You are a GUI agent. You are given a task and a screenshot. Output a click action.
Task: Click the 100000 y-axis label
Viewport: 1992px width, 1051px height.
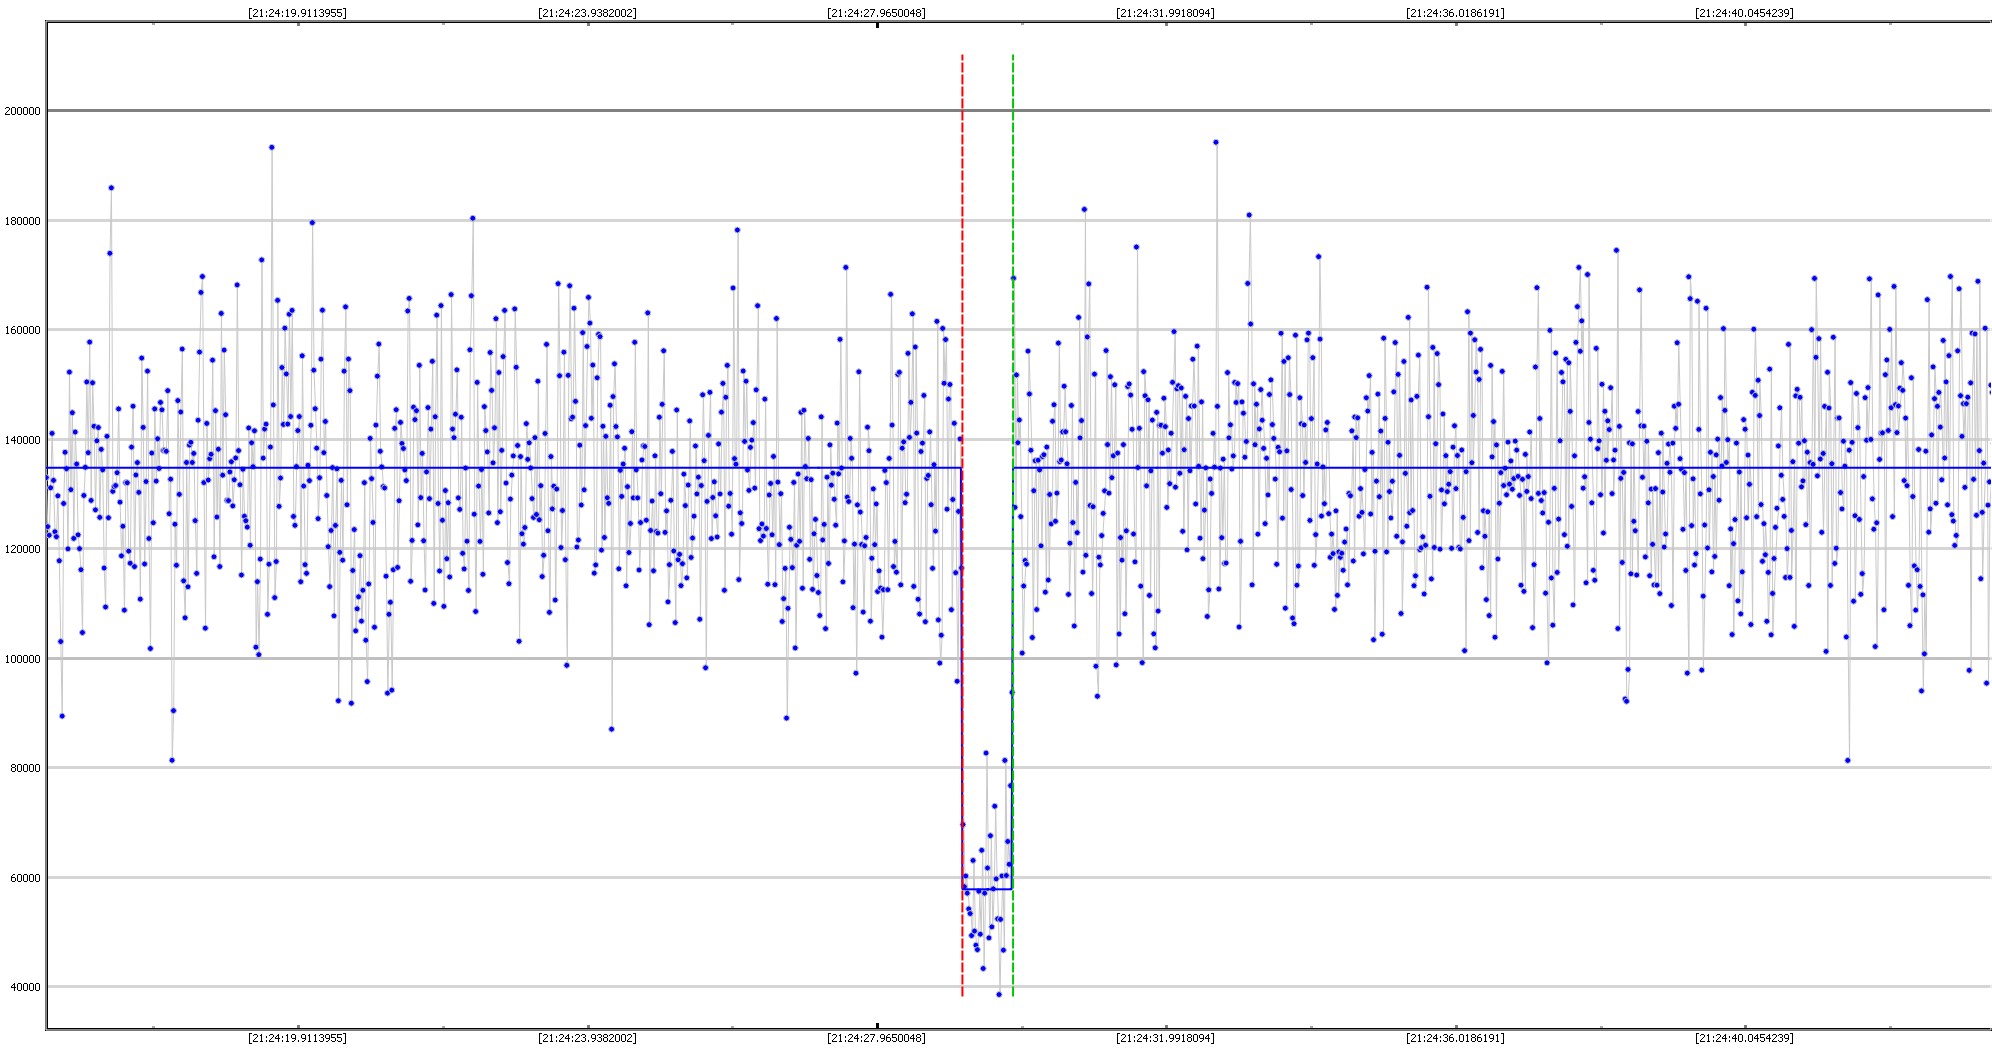pos(22,659)
